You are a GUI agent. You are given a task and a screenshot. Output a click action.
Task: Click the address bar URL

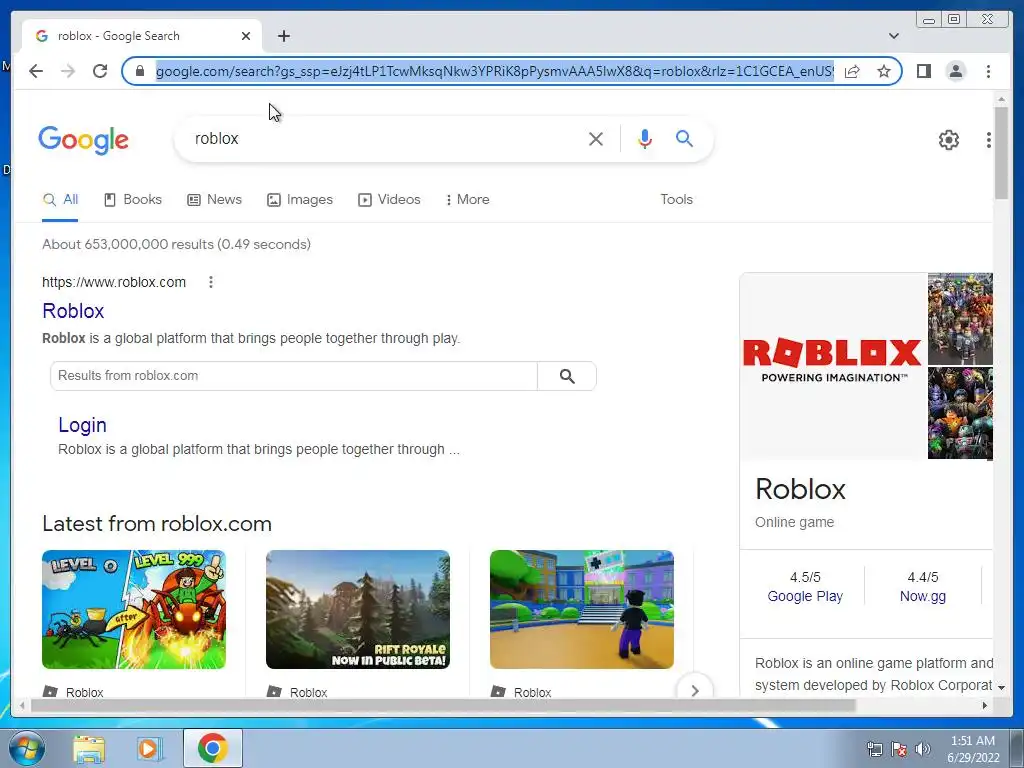coord(494,71)
